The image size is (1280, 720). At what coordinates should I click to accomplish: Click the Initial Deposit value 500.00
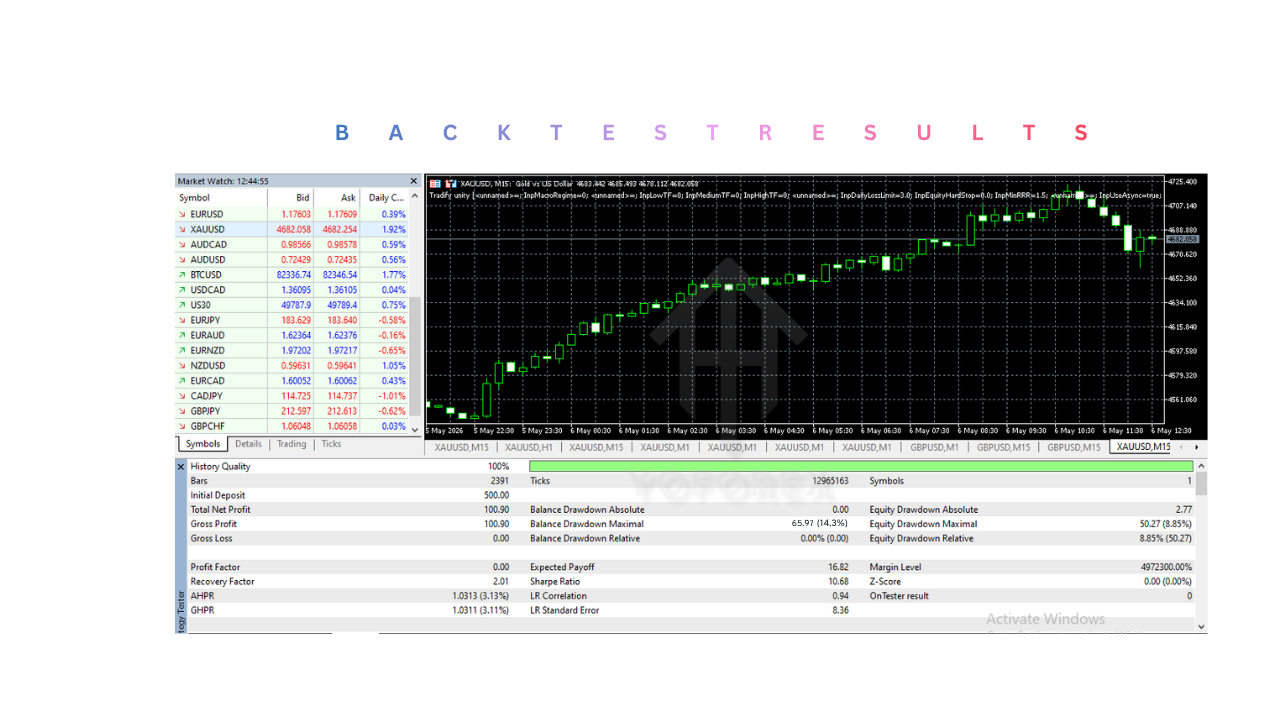tap(497, 495)
